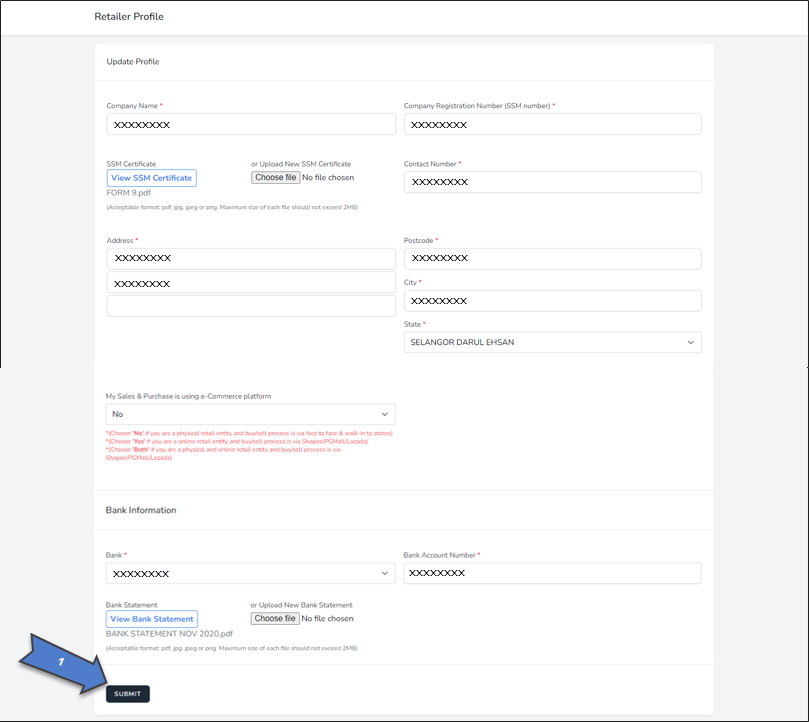Open the View SSM Certificate link

click(x=151, y=178)
